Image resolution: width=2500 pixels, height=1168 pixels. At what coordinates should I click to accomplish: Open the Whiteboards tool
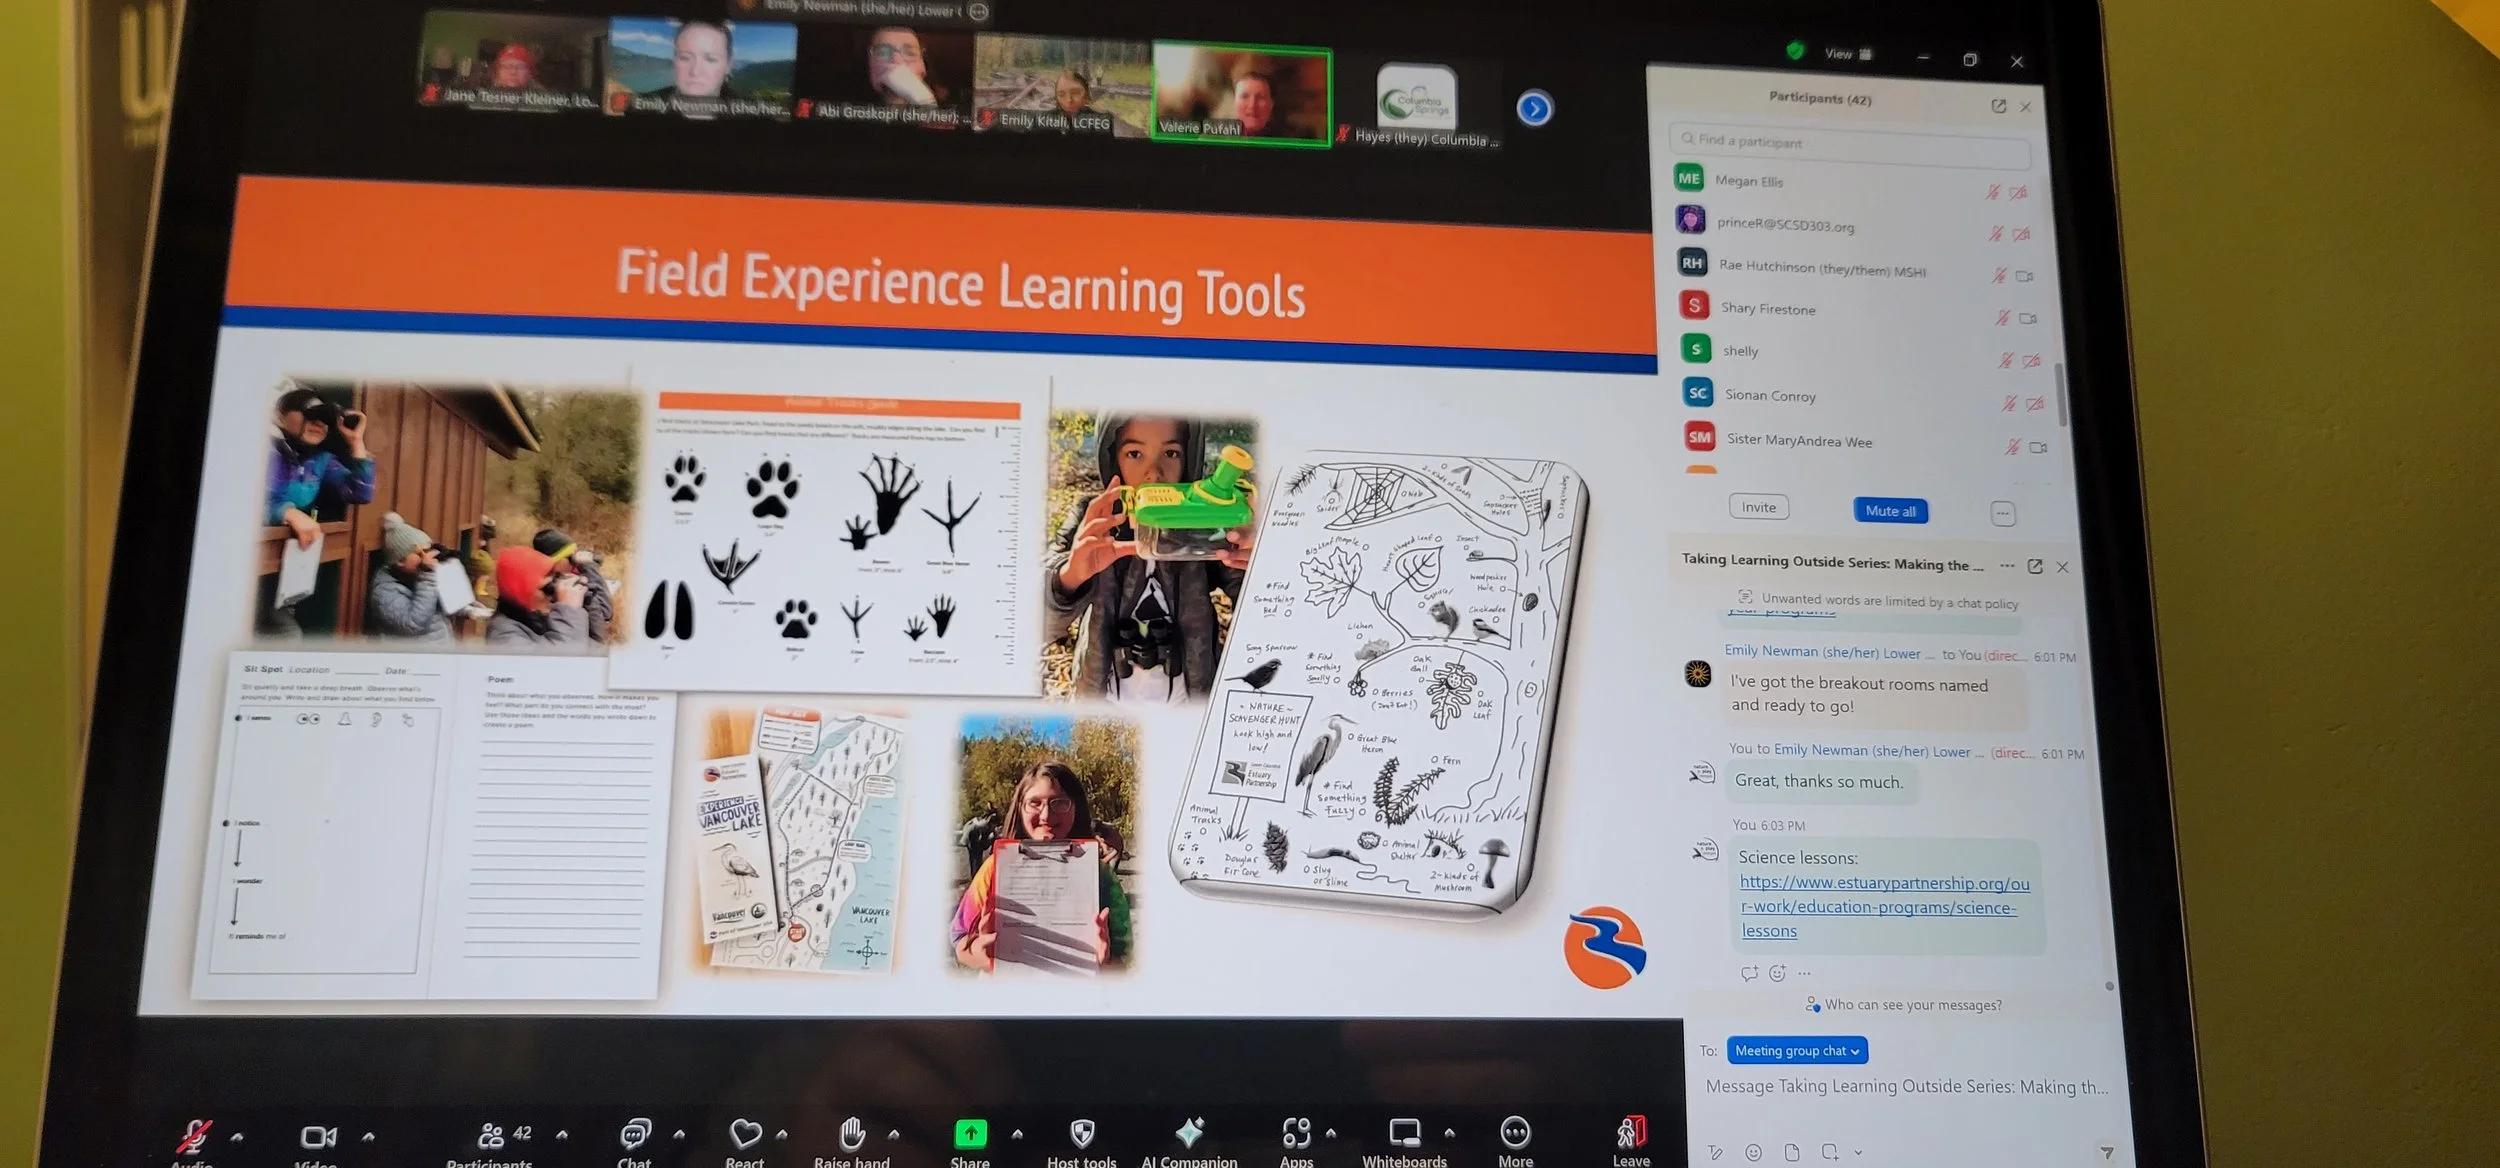(x=1404, y=1133)
